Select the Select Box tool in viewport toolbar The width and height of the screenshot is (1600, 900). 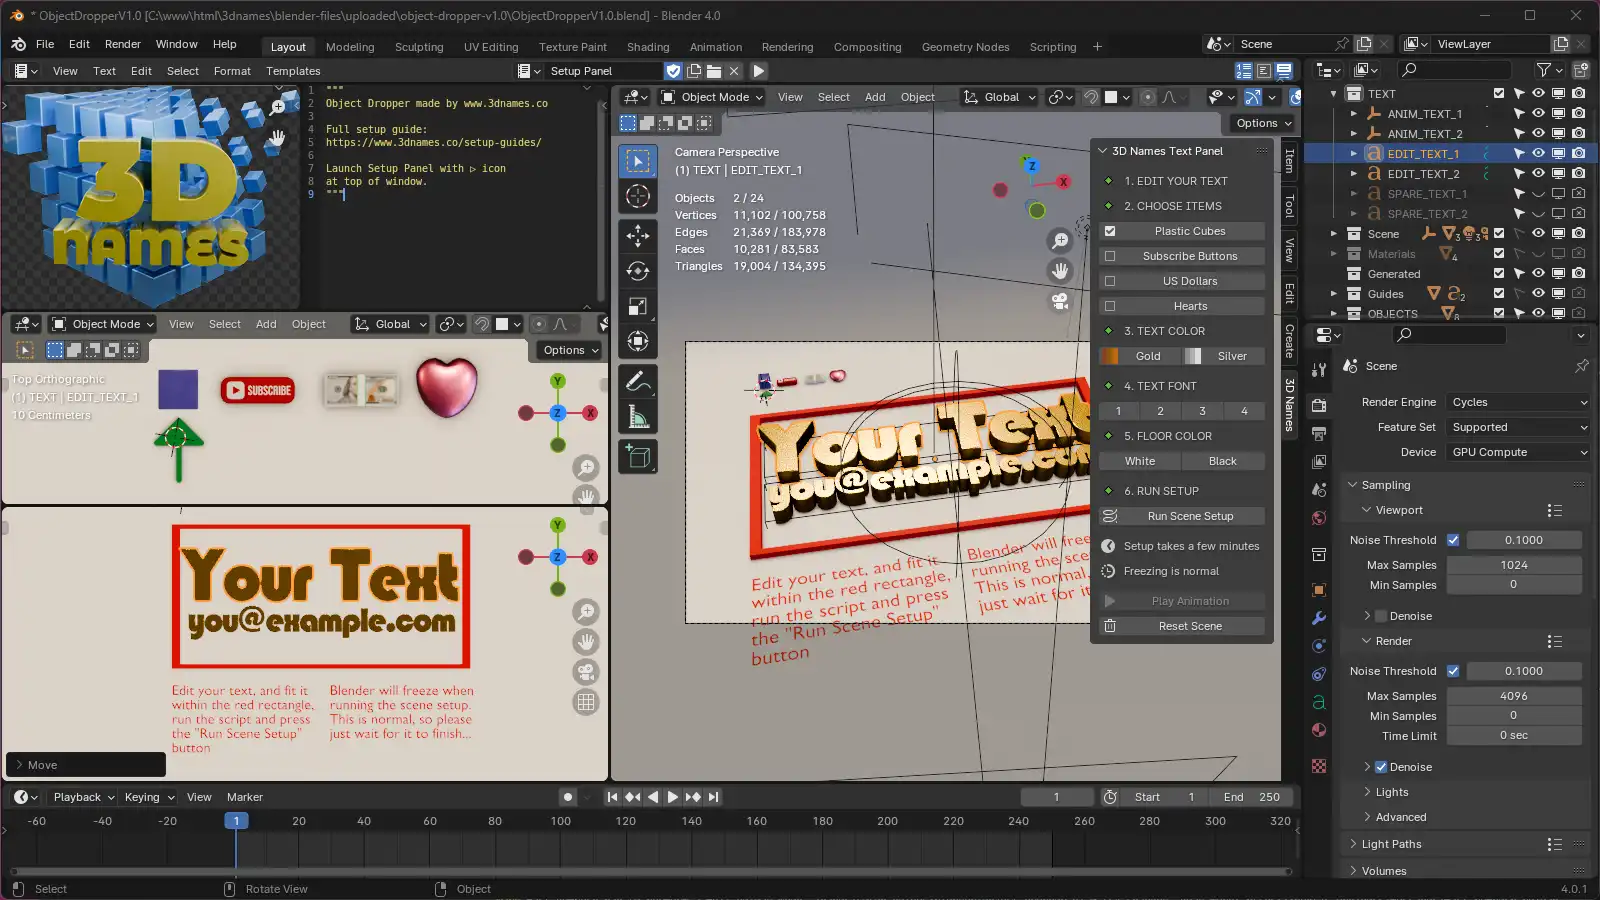coord(638,162)
